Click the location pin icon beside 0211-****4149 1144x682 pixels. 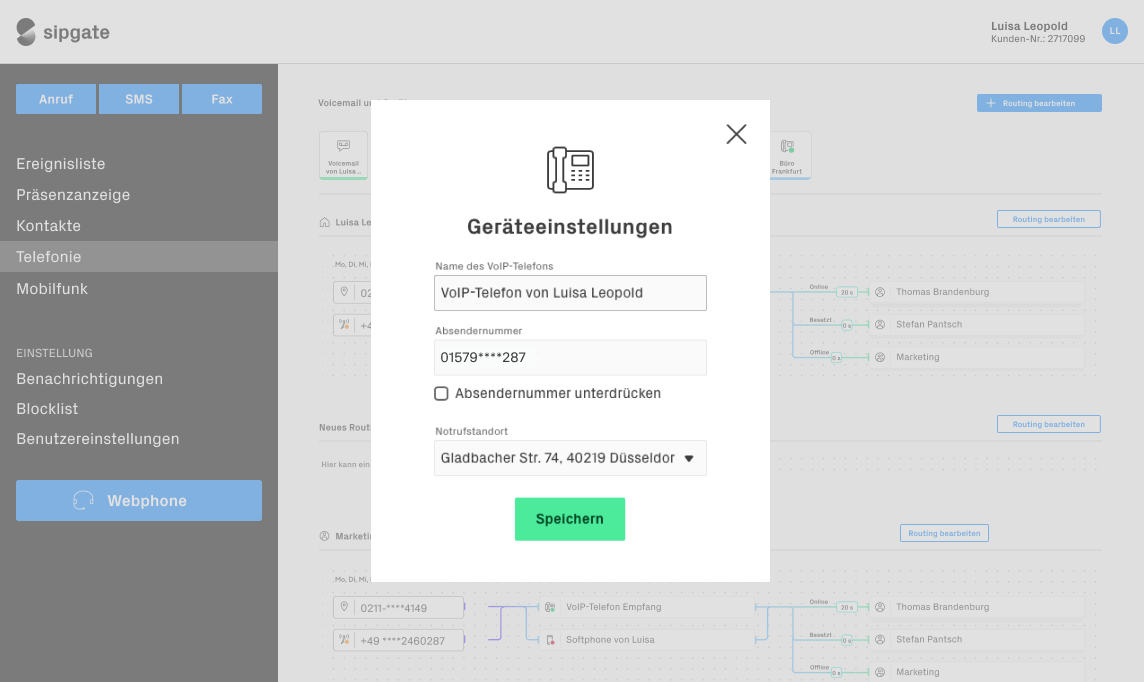coord(344,607)
